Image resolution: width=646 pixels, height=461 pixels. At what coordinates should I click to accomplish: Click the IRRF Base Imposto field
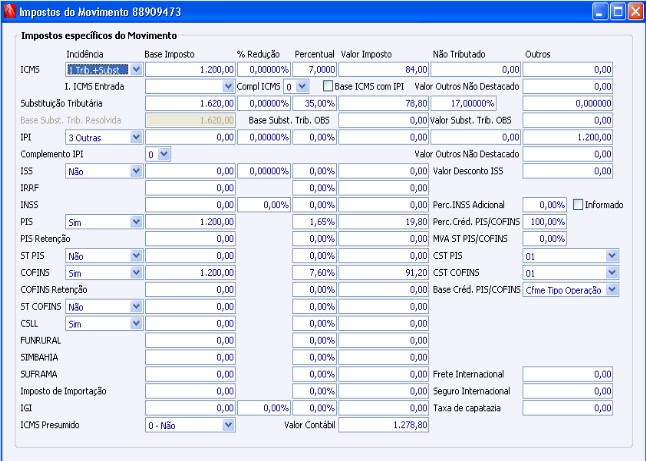pyautogui.click(x=190, y=188)
